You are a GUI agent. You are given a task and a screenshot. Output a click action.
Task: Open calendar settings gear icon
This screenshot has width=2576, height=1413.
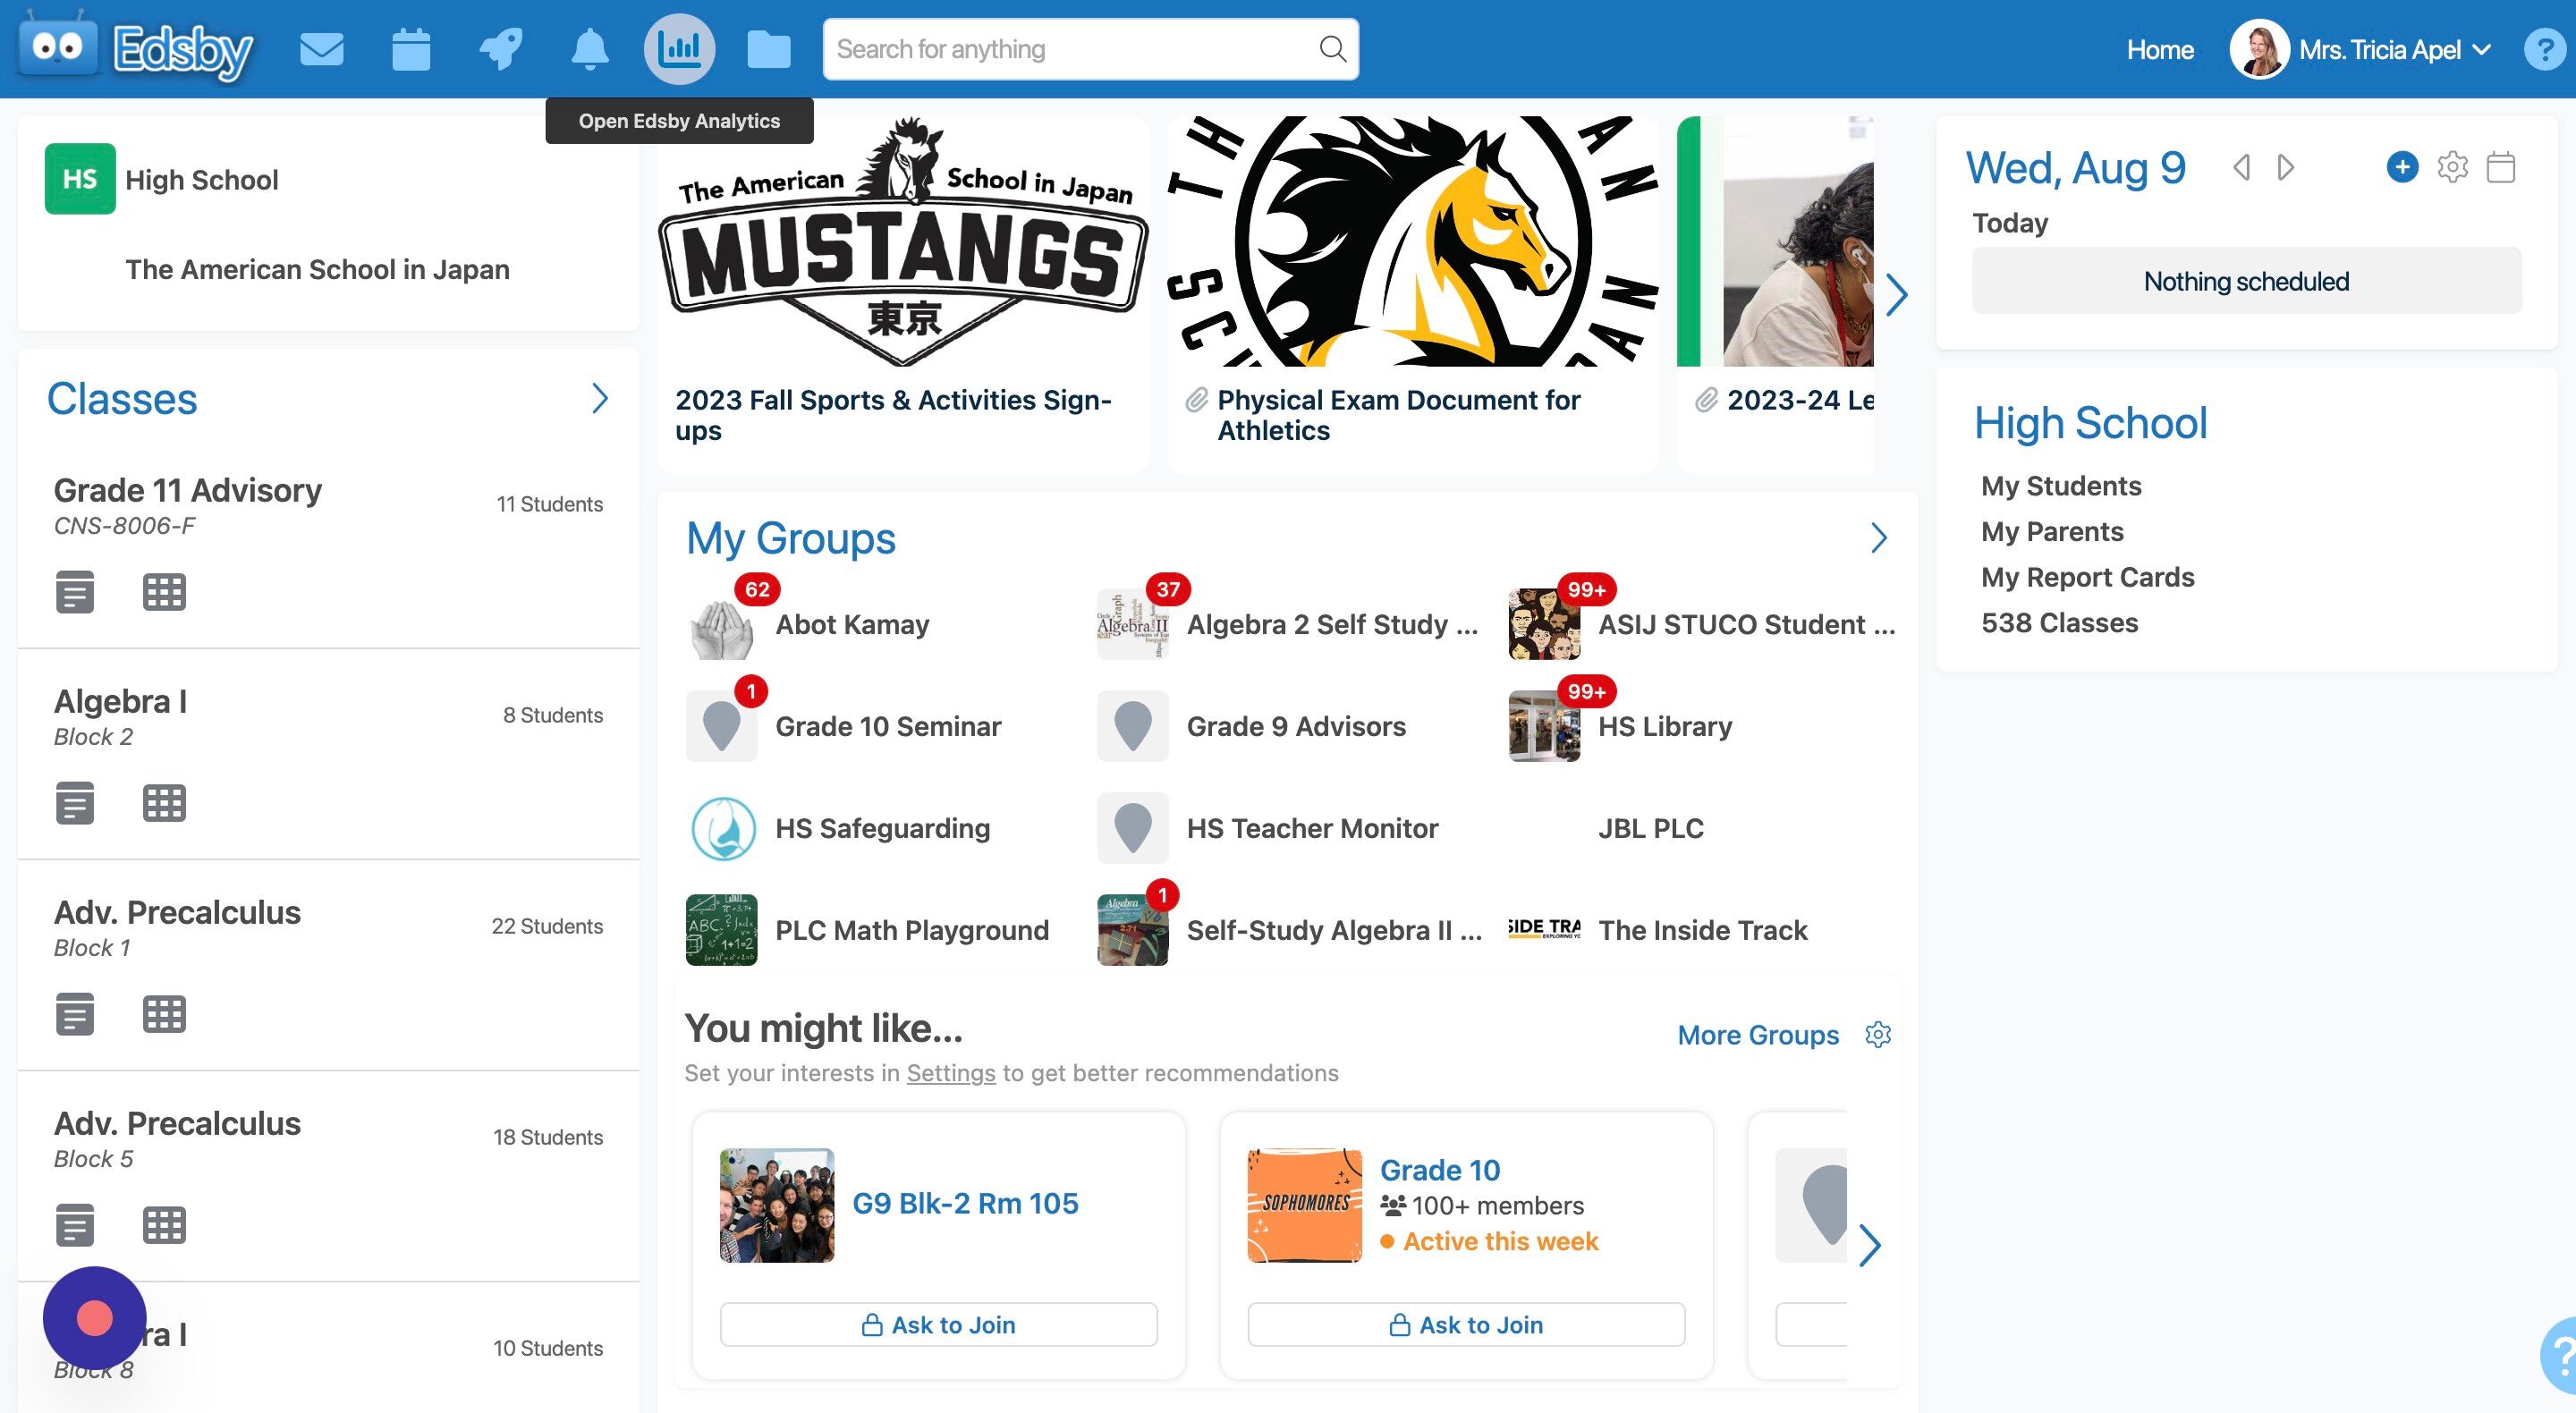(2452, 167)
